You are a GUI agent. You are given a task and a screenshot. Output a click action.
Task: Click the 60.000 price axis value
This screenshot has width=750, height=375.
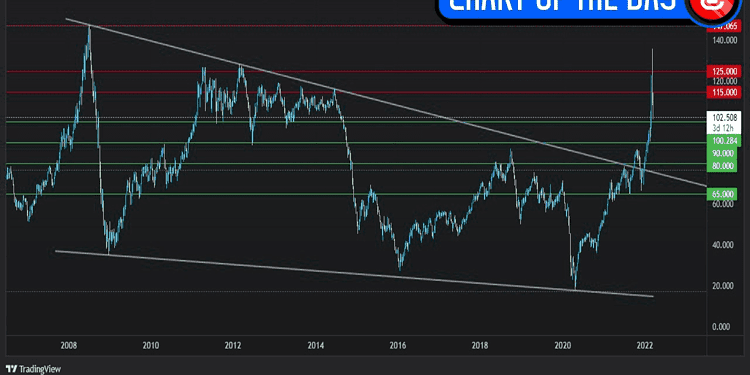click(x=723, y=204)
